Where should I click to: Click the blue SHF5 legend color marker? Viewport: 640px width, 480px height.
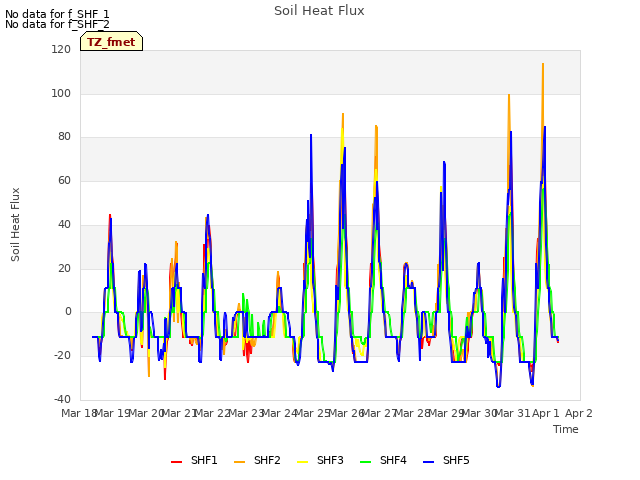[429, 462]
